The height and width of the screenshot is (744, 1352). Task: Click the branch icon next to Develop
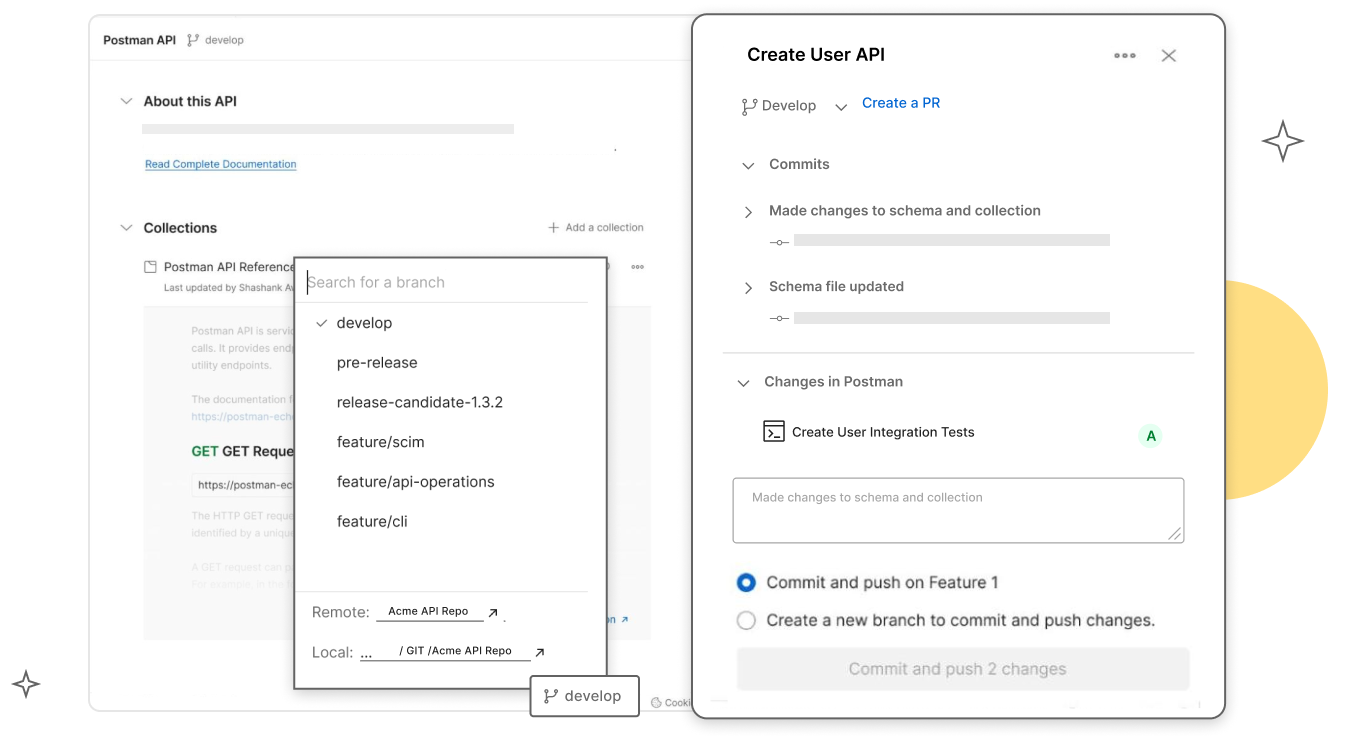(x=749, y=106)
